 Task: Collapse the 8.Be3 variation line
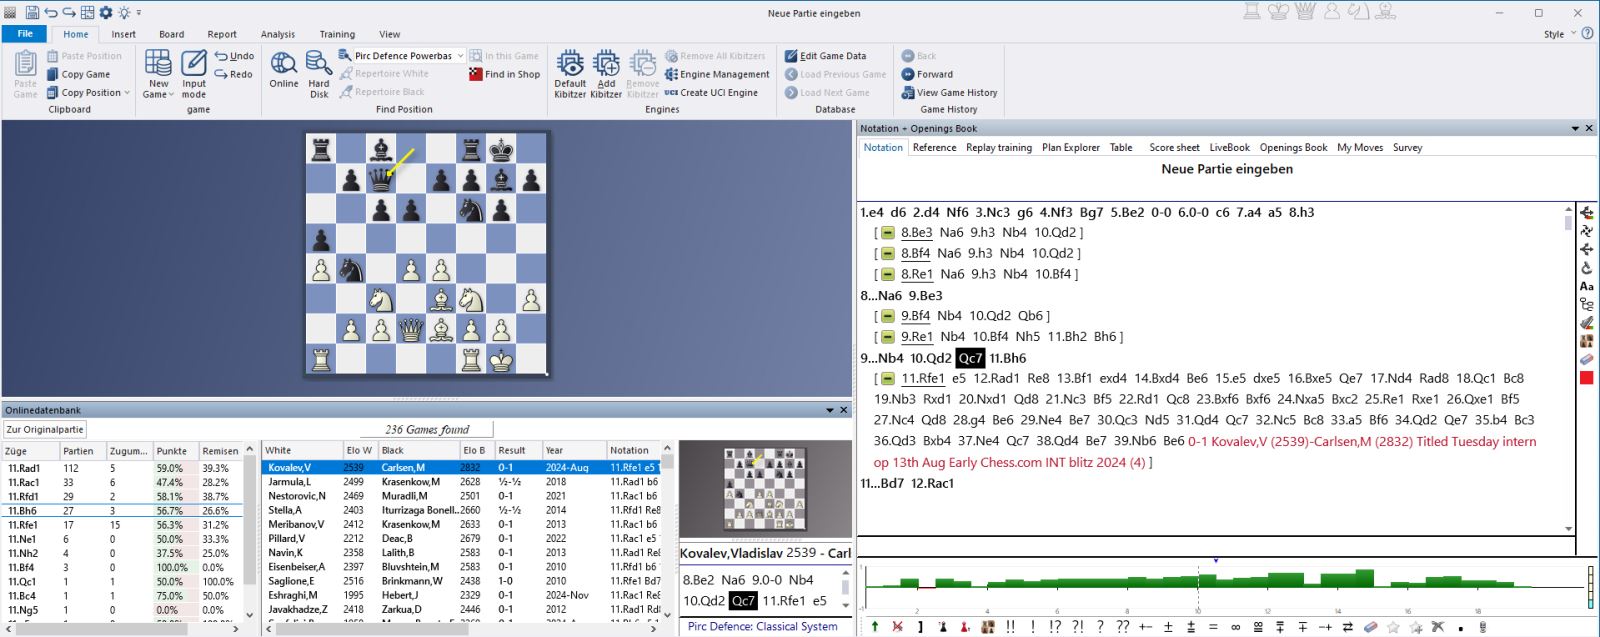887,233
